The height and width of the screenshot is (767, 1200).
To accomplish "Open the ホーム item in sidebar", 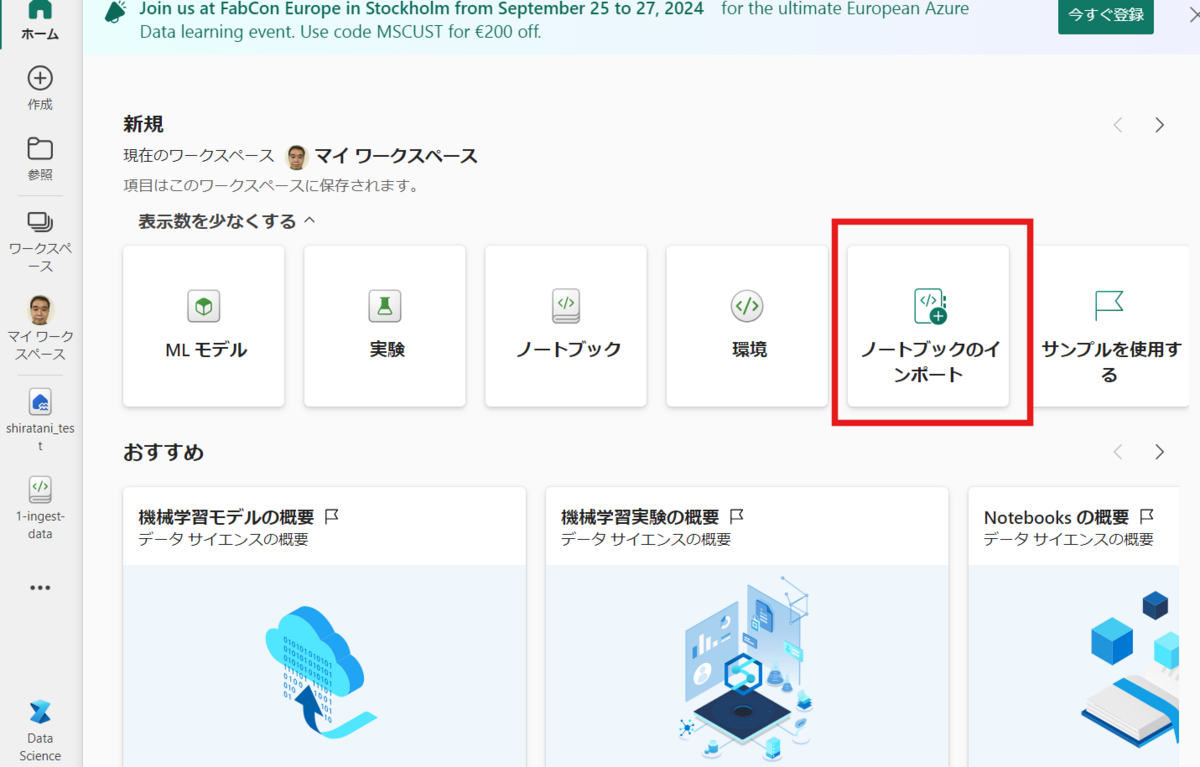I will click(x=40, y=21).
